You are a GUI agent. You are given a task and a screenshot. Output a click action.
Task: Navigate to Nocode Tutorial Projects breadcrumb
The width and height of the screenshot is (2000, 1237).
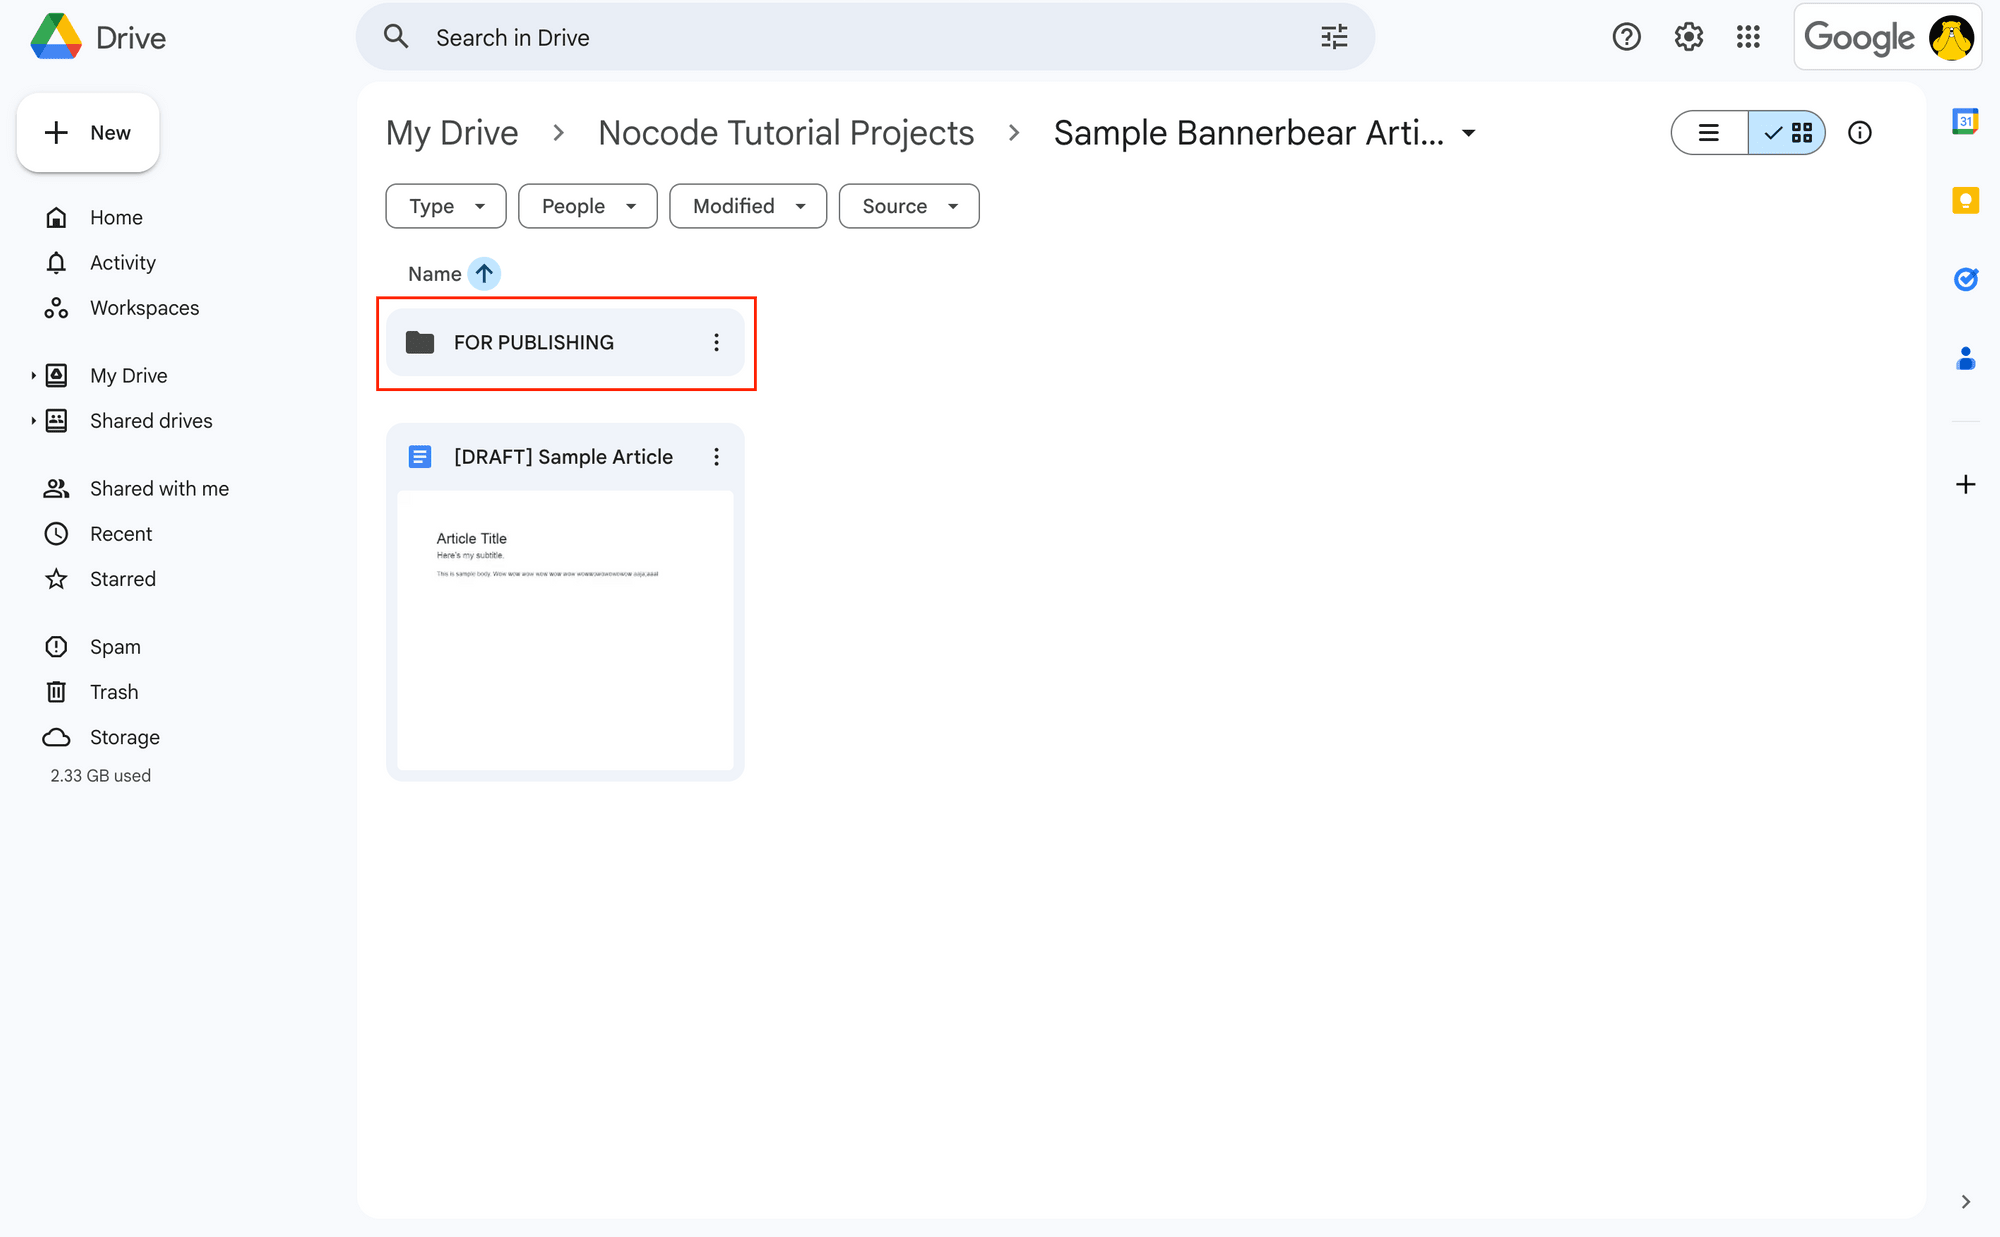(x=786, y=133)
